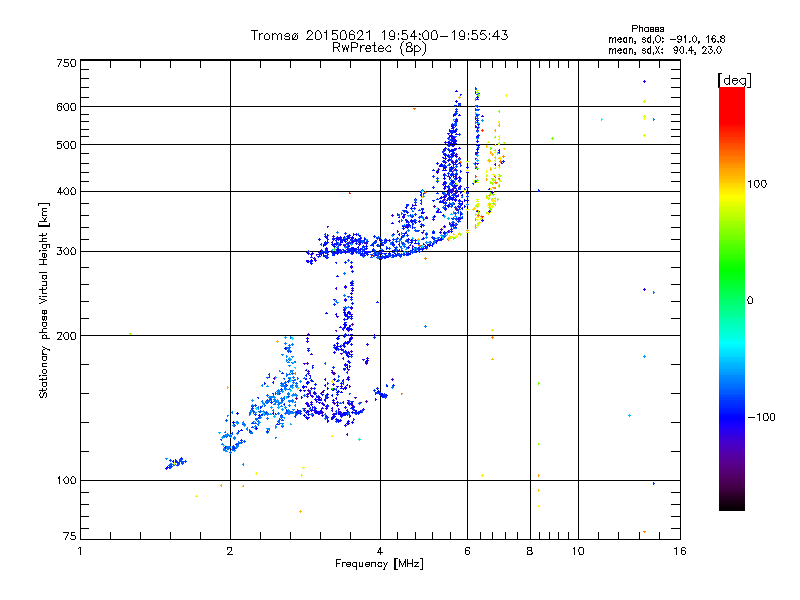Click the colorbar tick label '100'
This screenshot has width=800, height=600.
757,184
